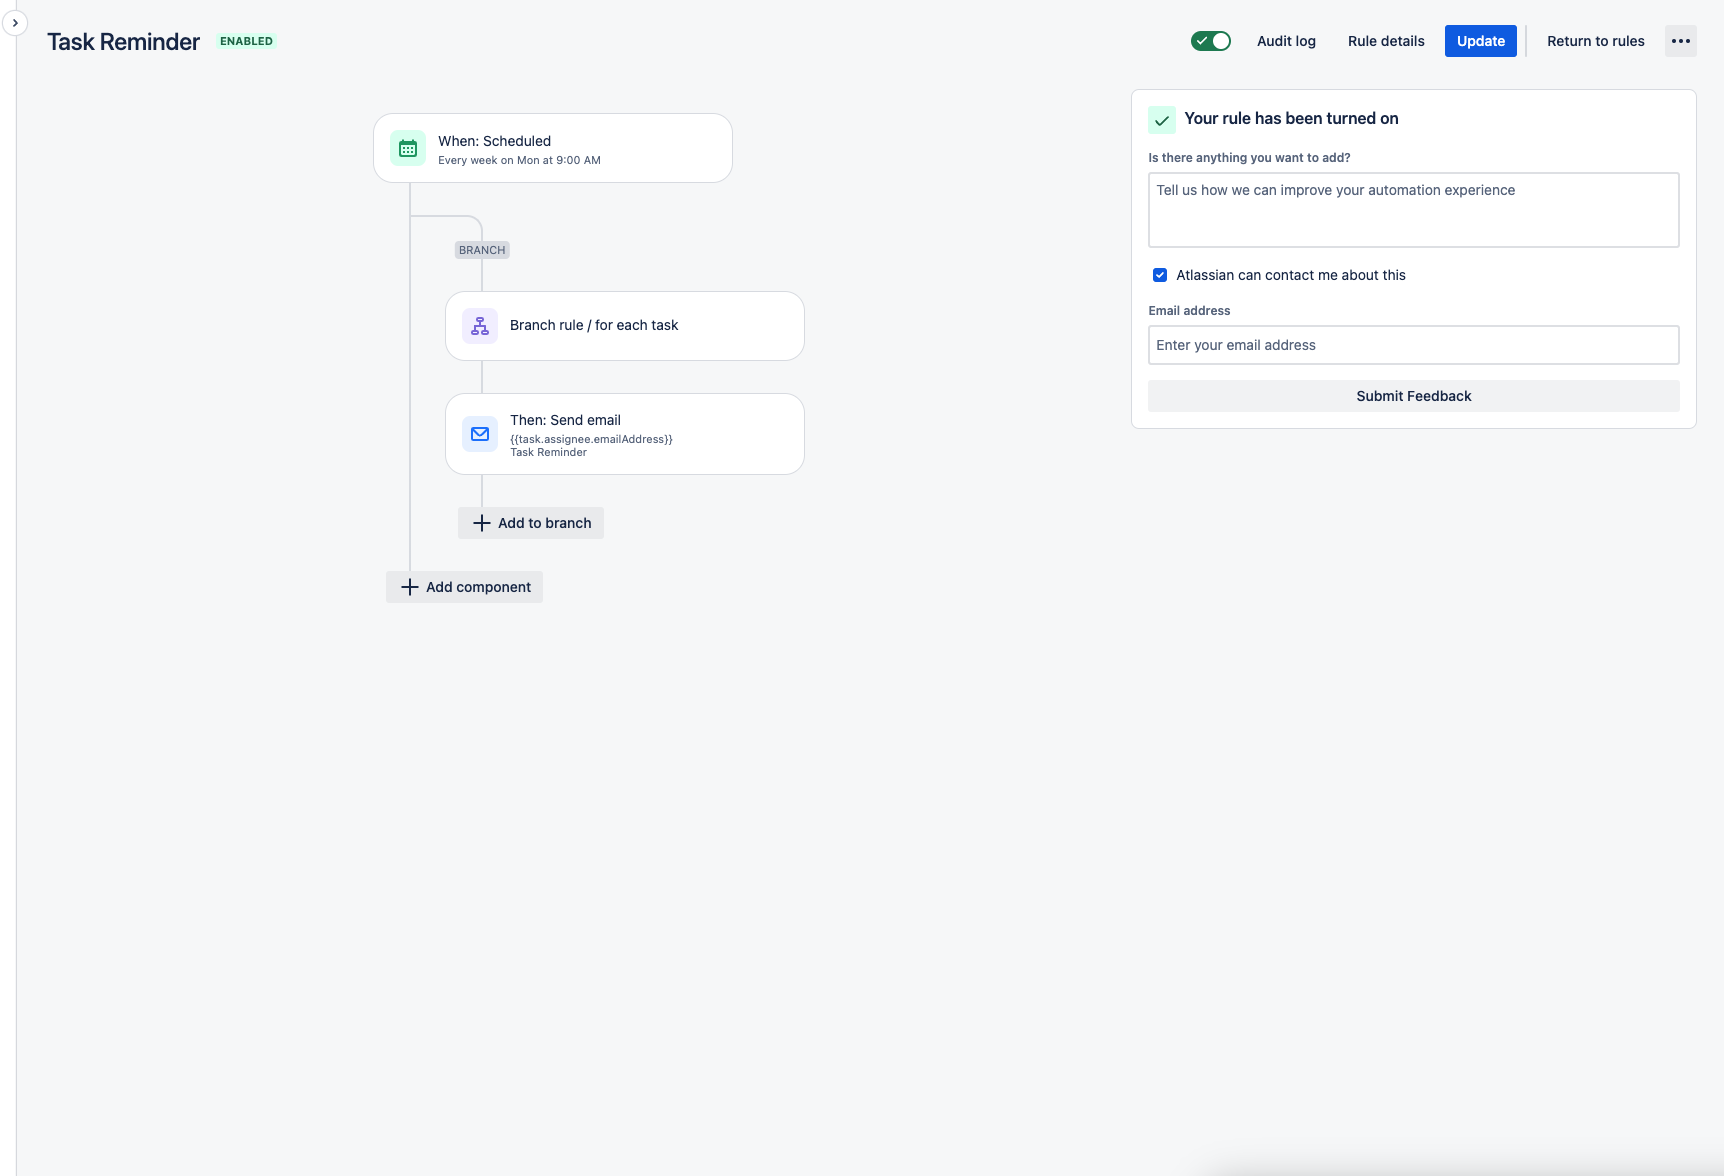Click the email address input field

coord(1414,345)
